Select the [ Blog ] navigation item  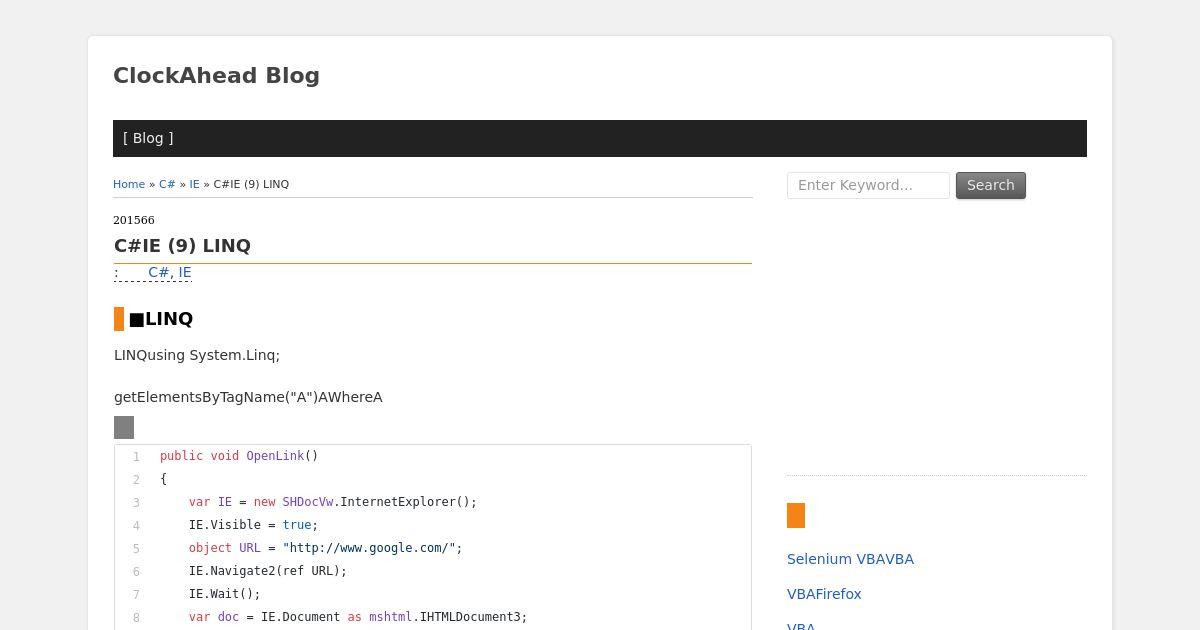(148, 138)
